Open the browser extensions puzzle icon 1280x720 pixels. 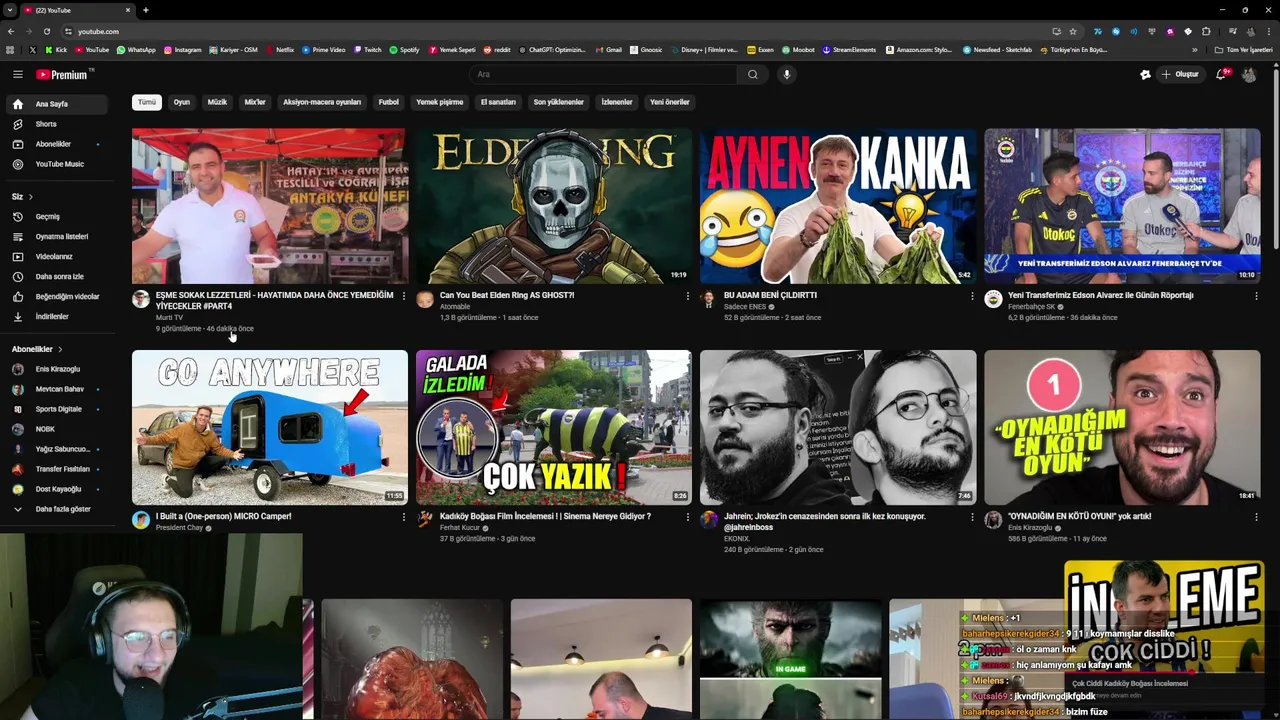(x=1206, y=31)
